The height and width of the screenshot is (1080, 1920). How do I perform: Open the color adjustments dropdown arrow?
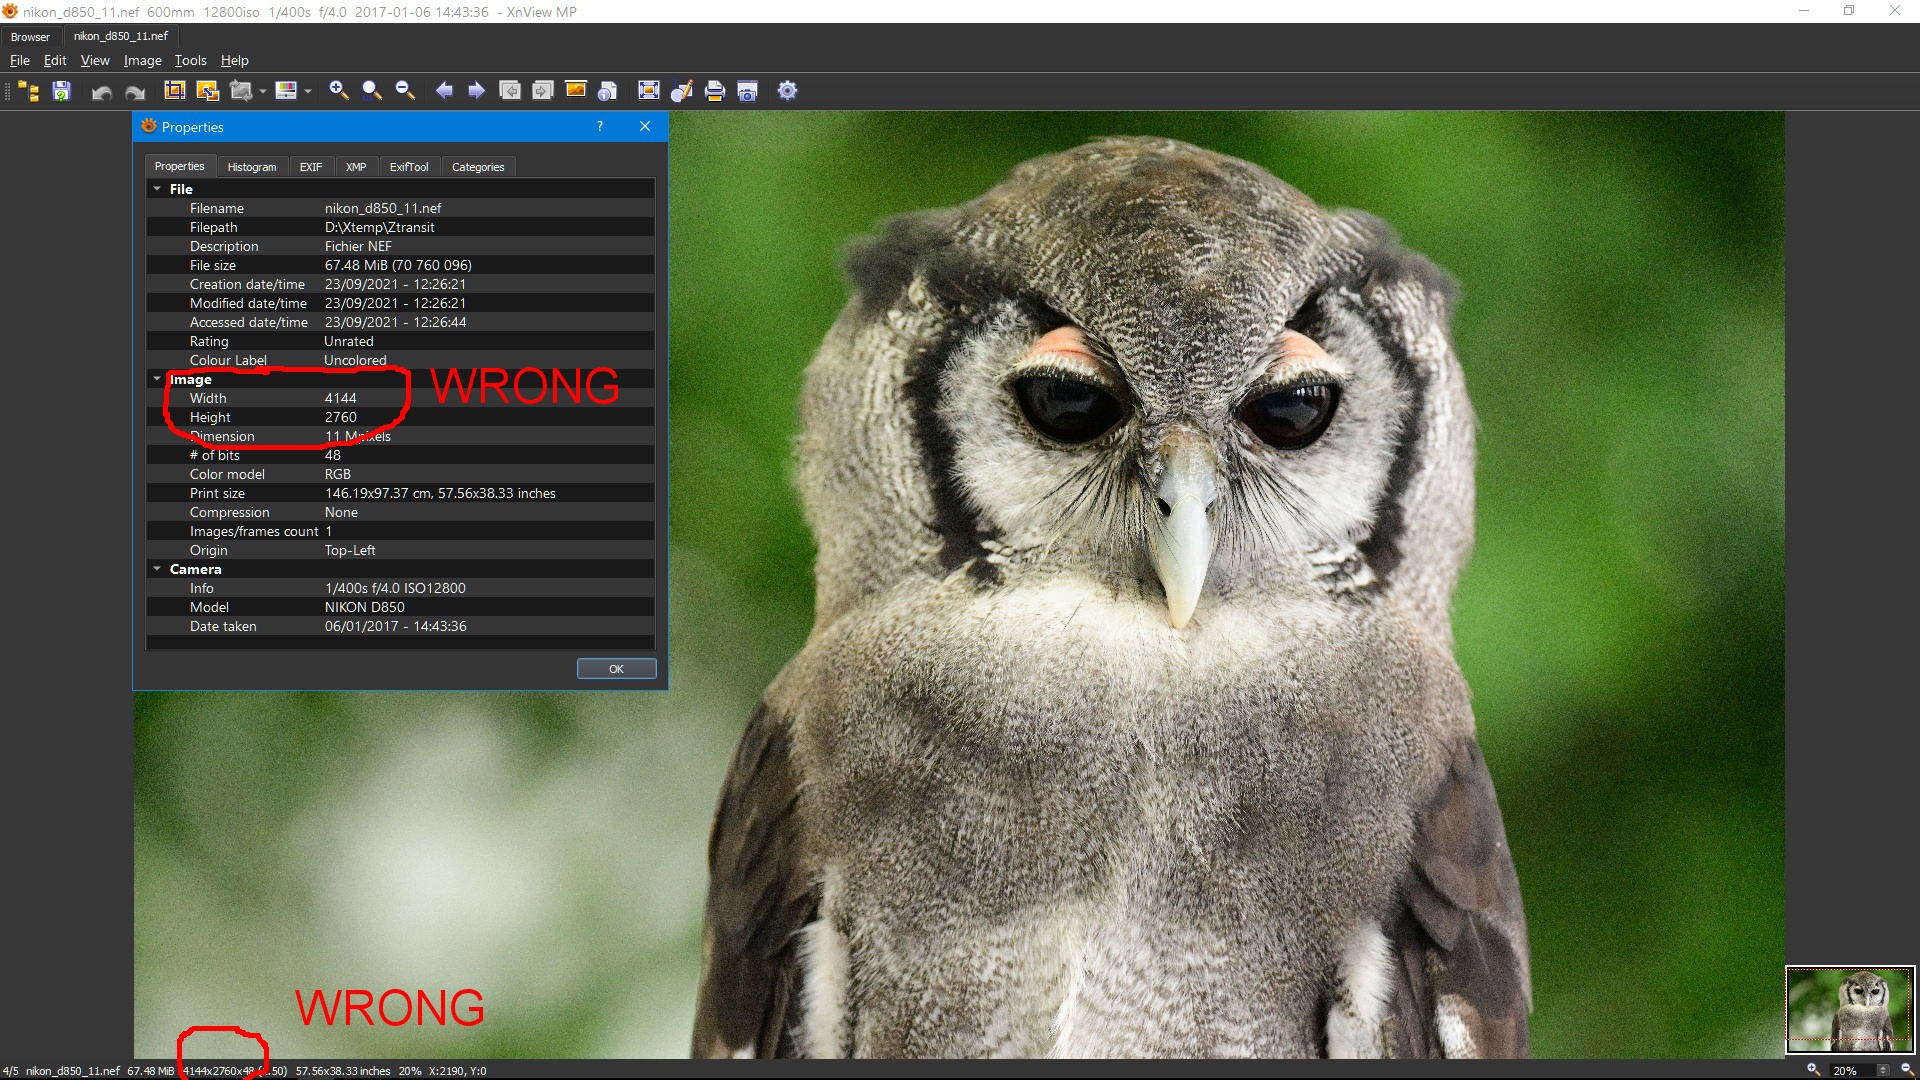(x=308, y=91)
